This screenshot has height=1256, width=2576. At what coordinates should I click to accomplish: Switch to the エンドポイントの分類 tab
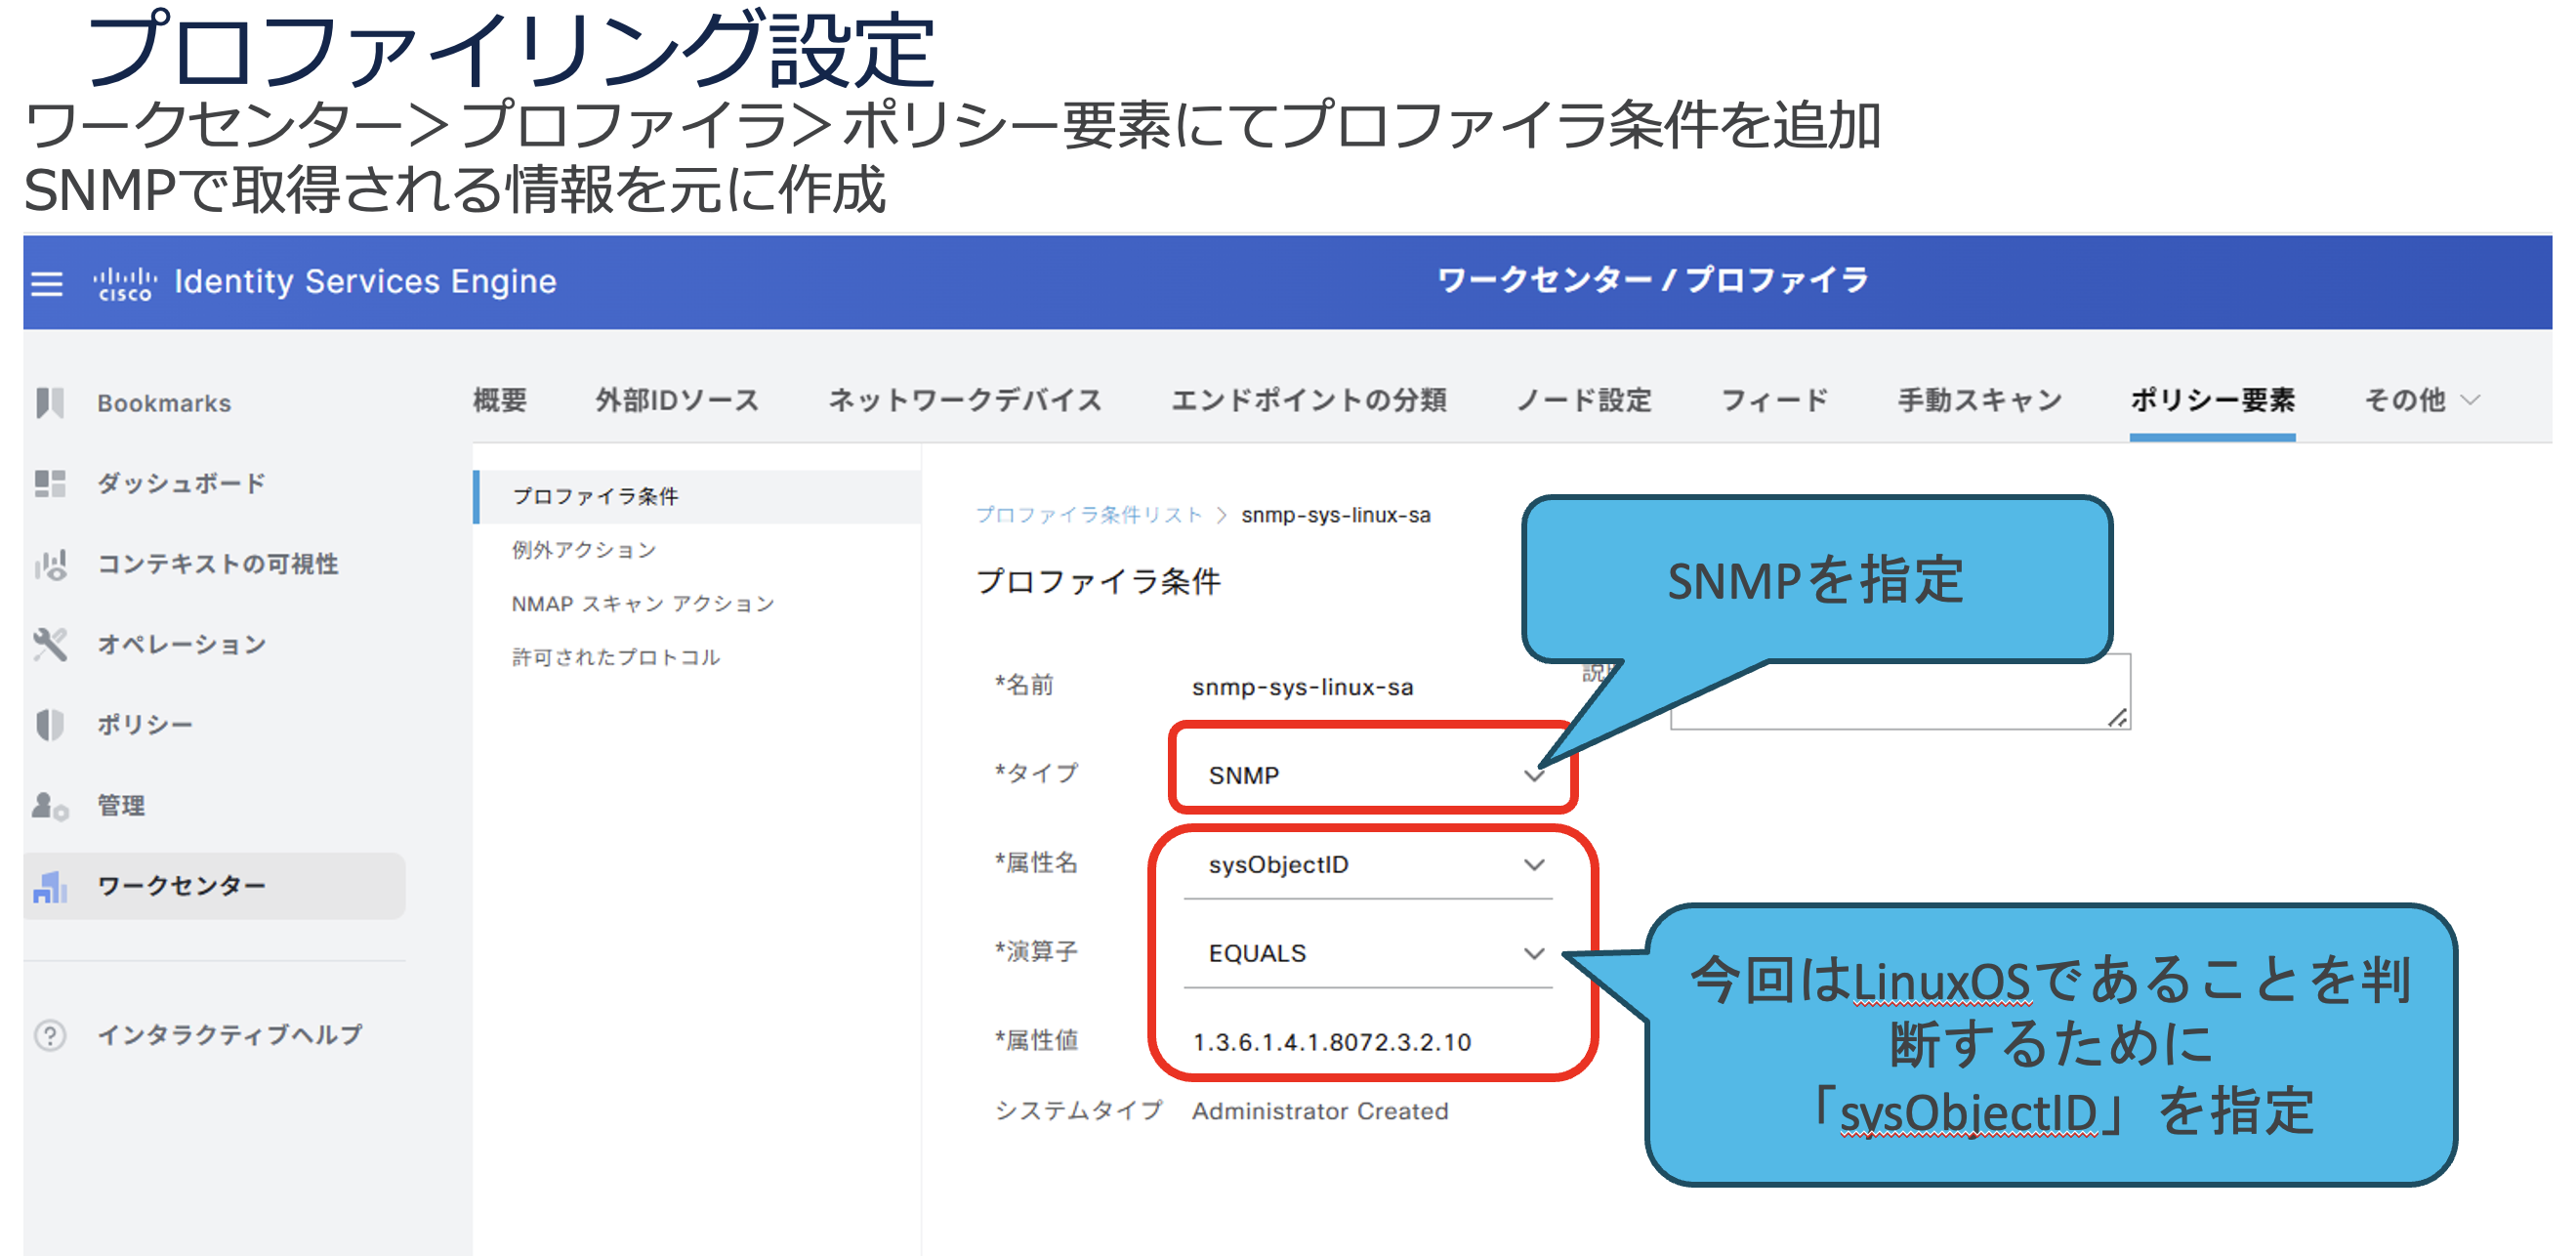pyautogui.click(x=1308, y=401)
